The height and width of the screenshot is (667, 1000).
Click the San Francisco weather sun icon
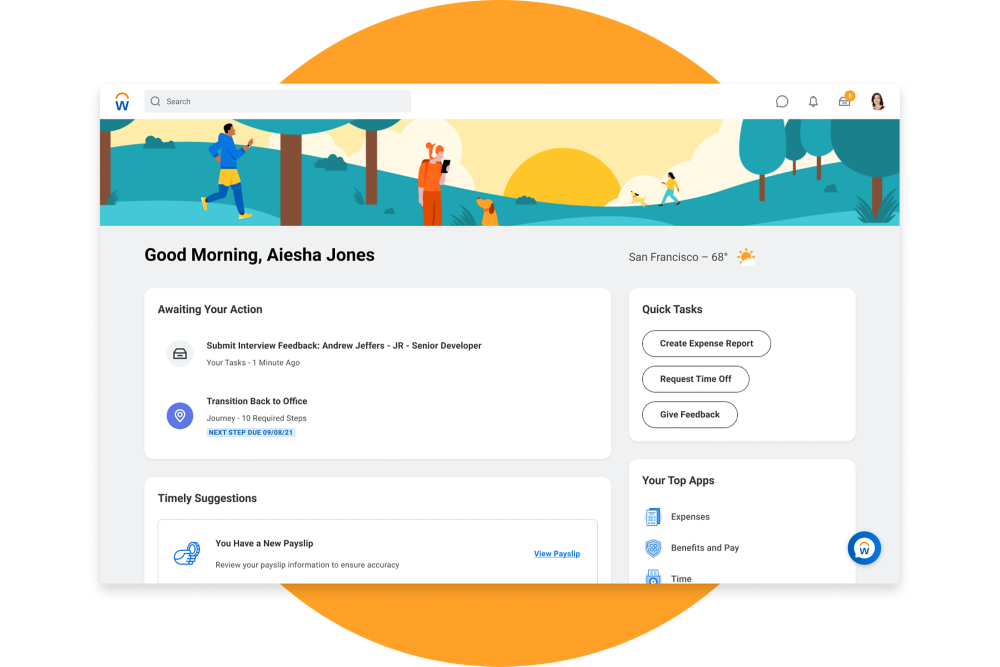[746, 257]
